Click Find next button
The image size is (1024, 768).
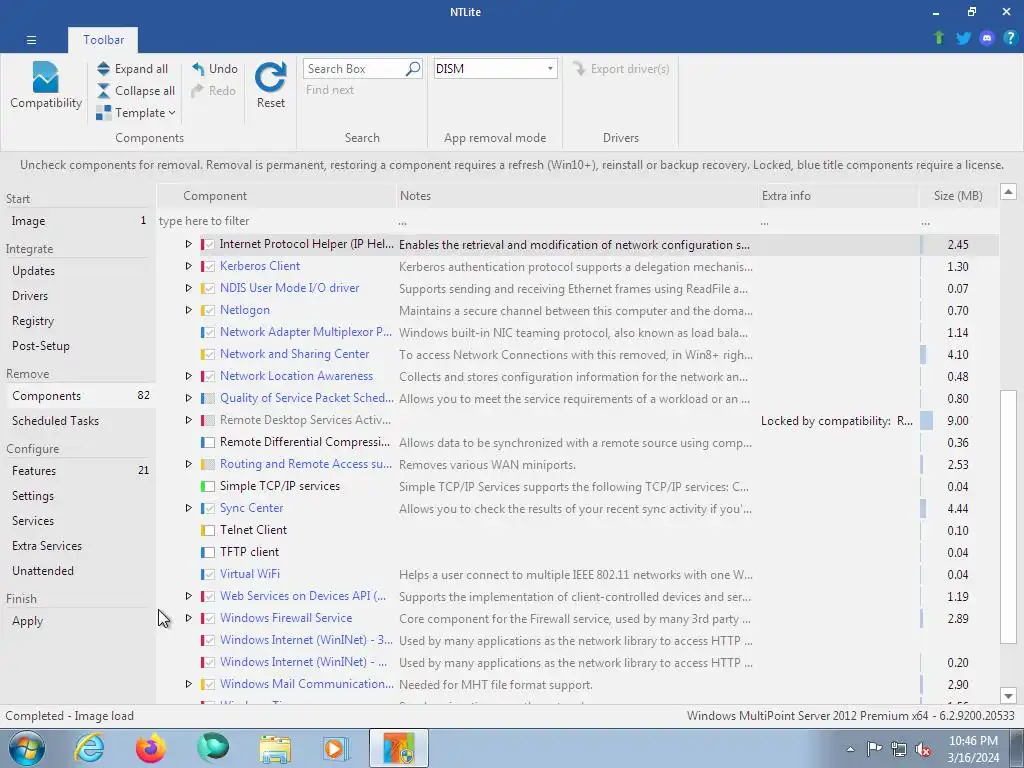pyautogui.click(x=330, y=90)
